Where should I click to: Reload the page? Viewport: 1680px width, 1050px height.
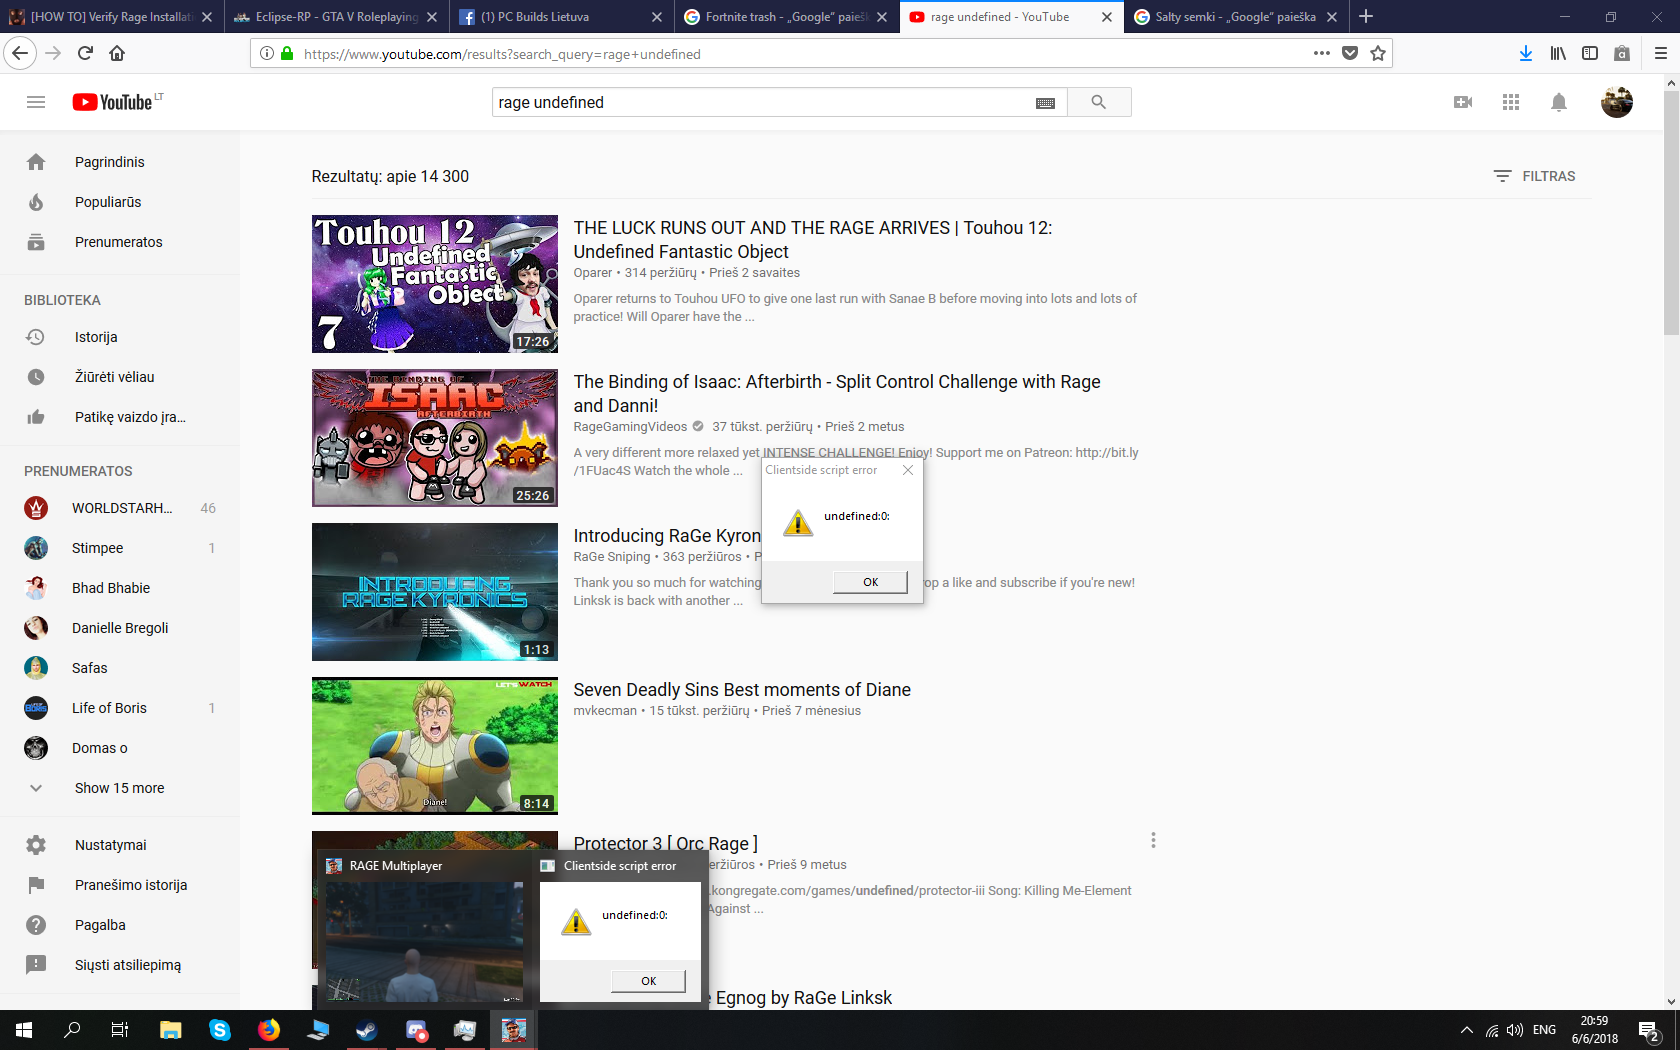click(x=86, y=53)
